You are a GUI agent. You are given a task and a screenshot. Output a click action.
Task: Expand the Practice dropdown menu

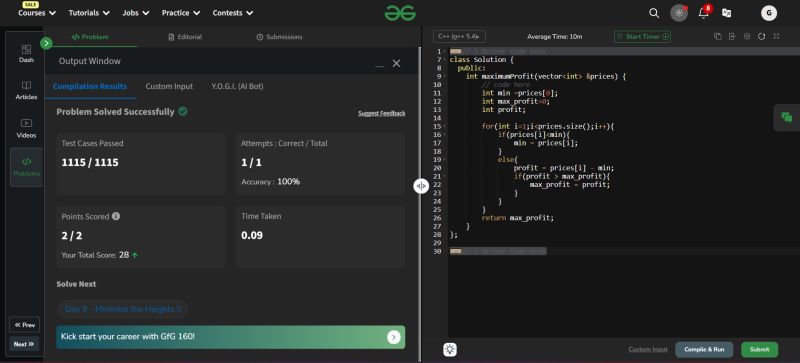pos(181,13)
